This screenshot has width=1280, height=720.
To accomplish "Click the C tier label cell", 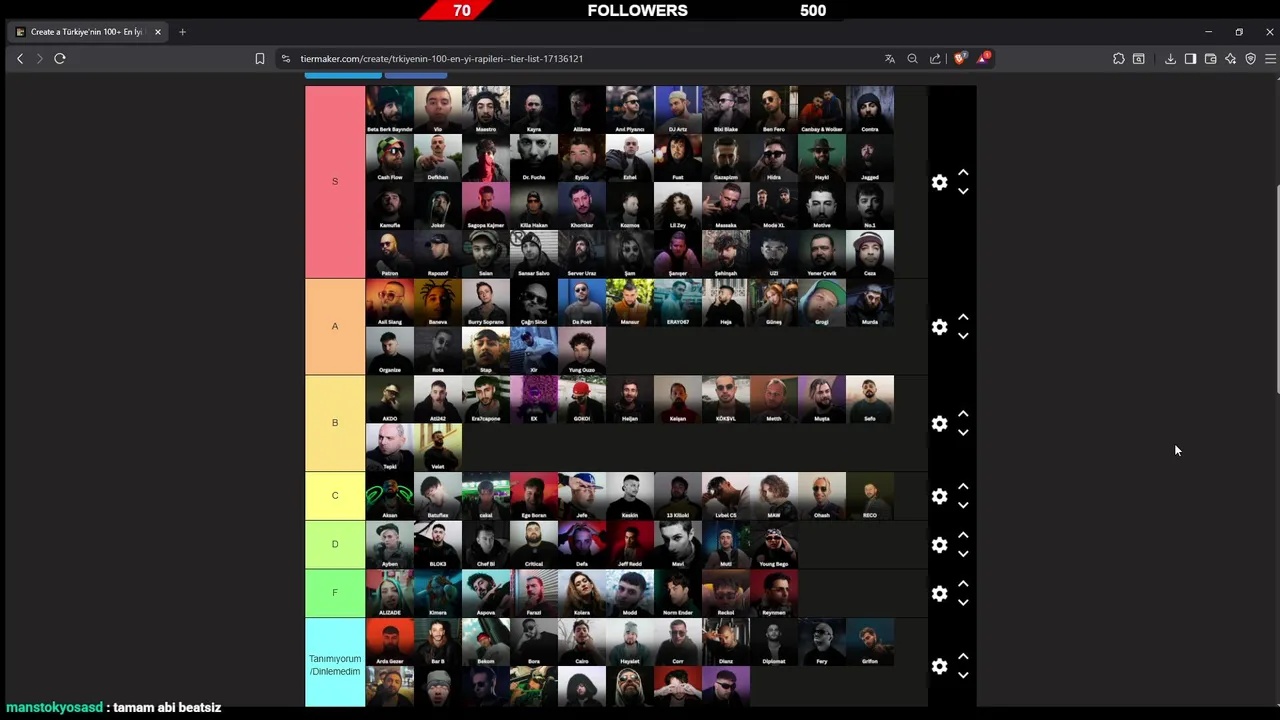I will pos(335,496).
